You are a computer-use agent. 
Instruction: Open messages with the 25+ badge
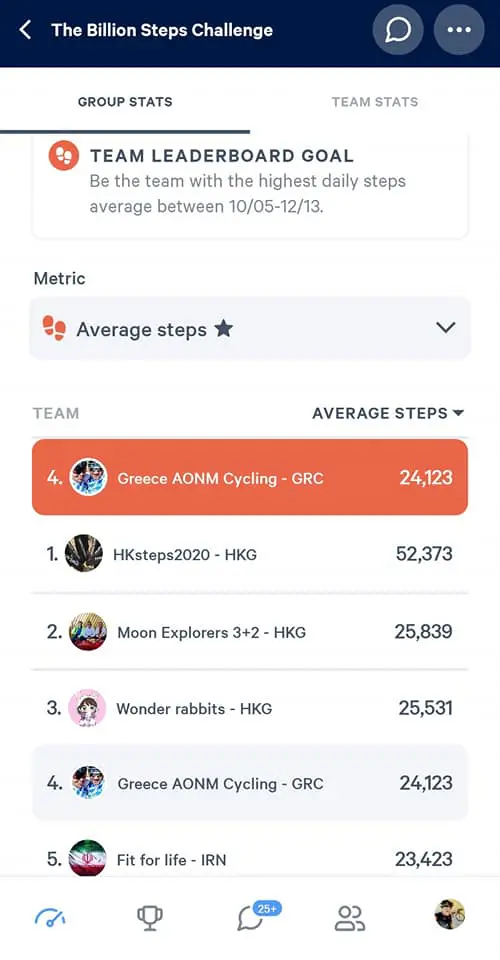258,915
